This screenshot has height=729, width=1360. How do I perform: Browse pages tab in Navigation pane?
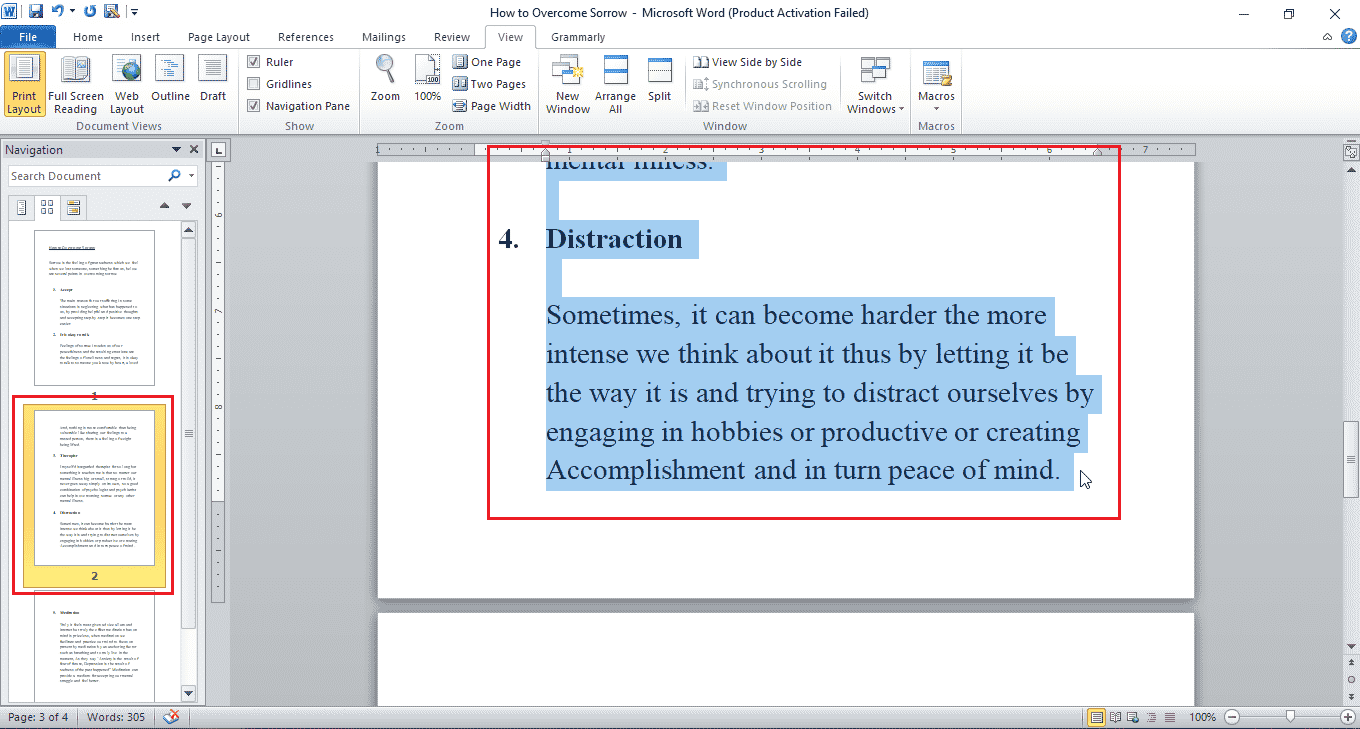coord(47,207)
